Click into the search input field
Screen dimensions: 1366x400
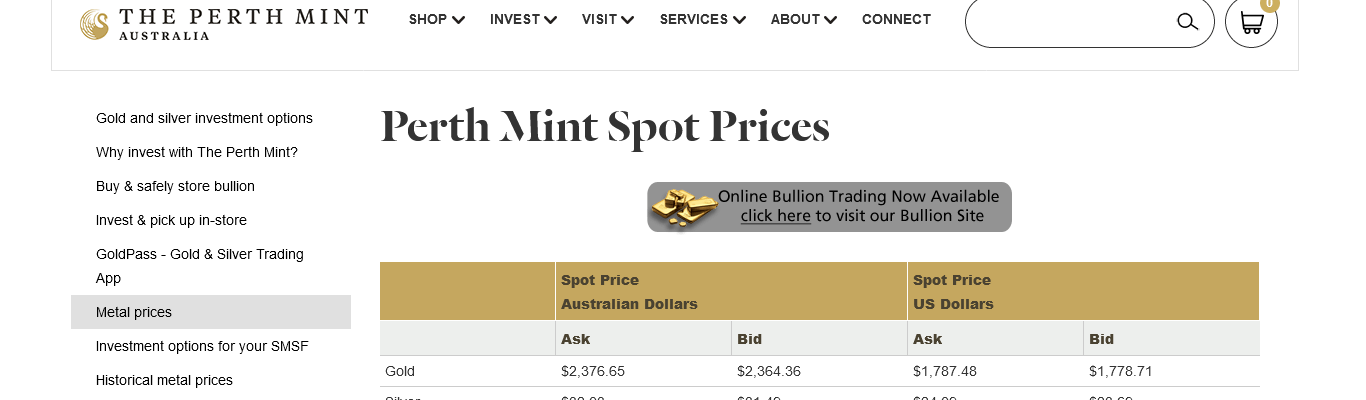1070,21
